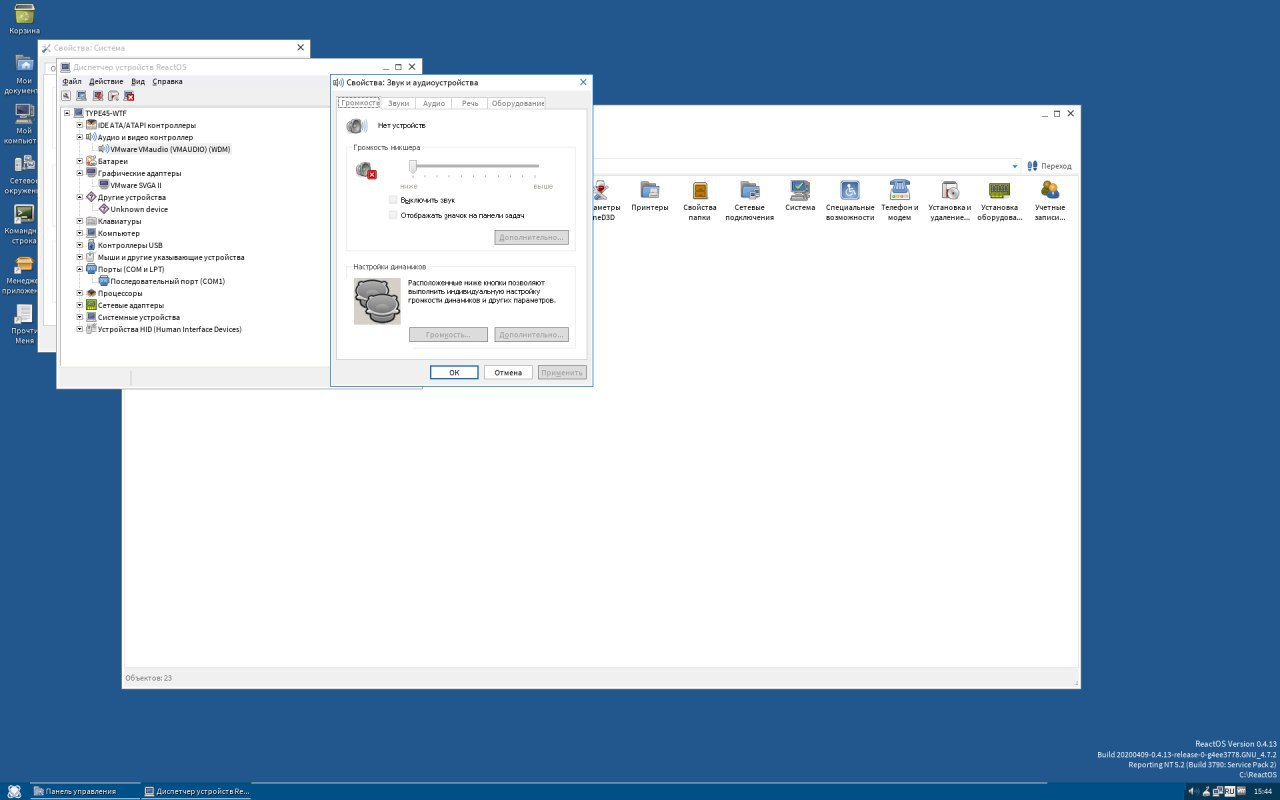This screenshot has height=800, width=1280.
Task: Open the address bar dropdown in Control Panel
Action: 1015,166
